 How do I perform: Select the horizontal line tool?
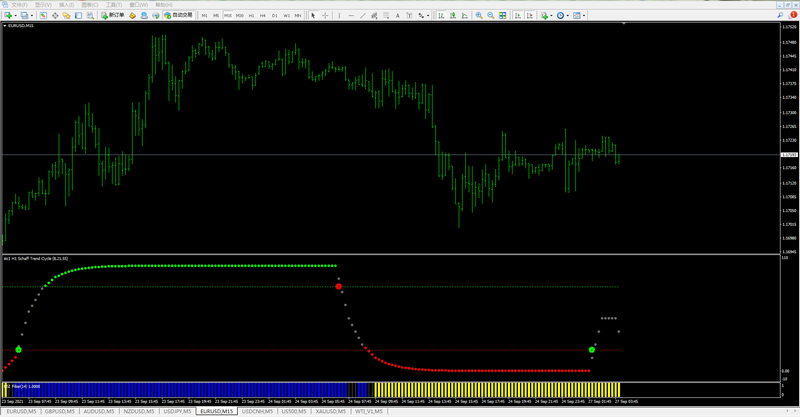click(x=351, y=16)
